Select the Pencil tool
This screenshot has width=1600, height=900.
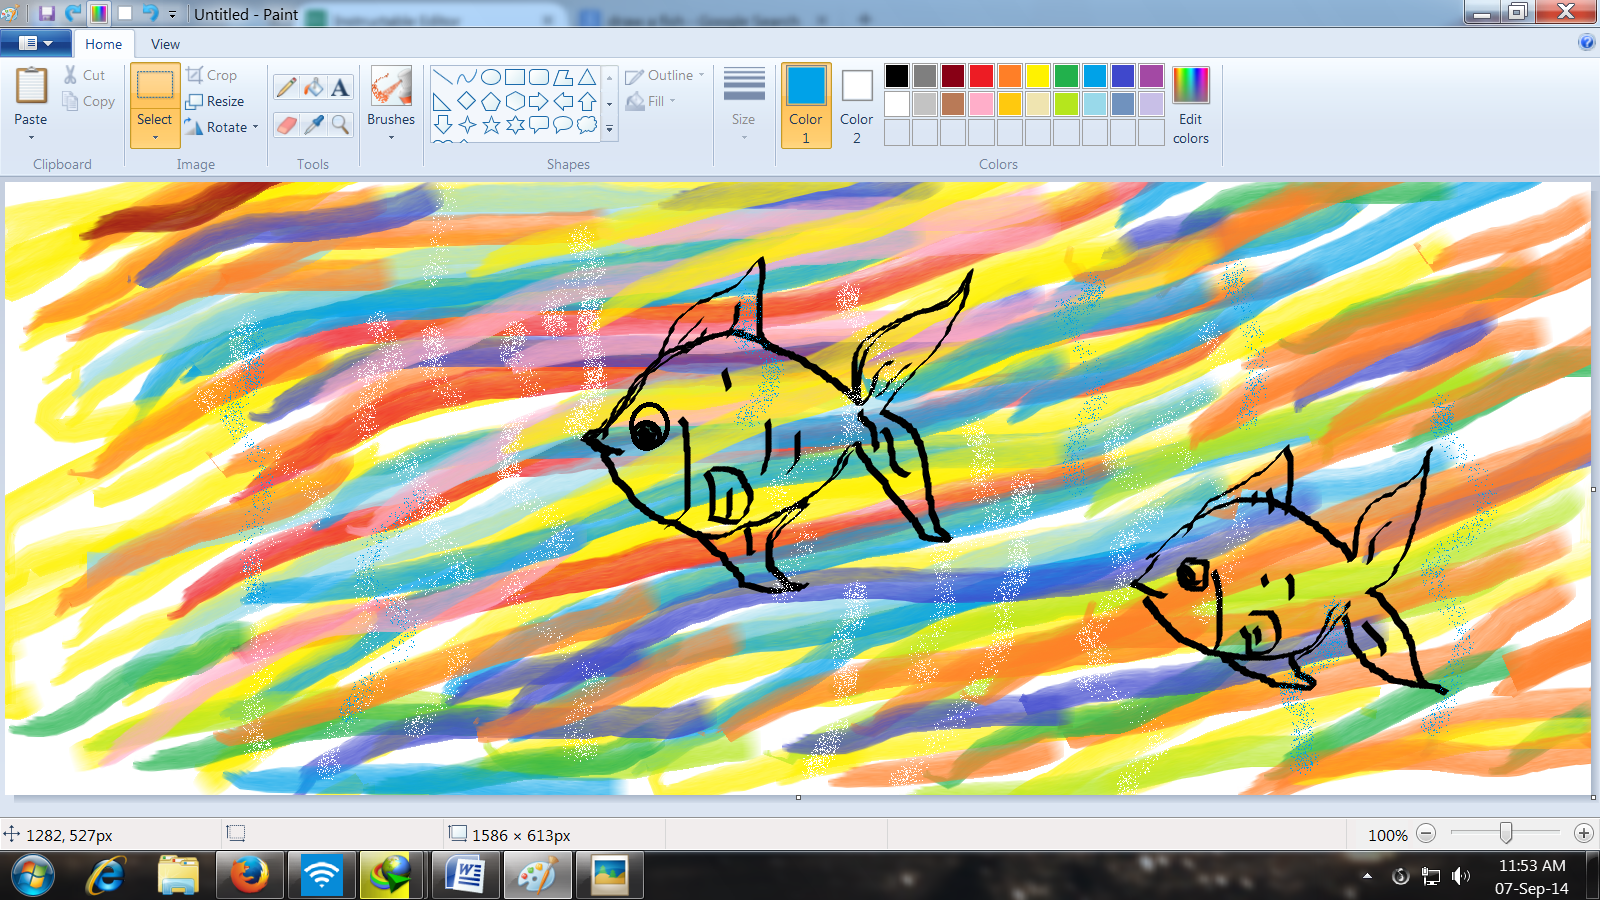(x=286, y=88)
